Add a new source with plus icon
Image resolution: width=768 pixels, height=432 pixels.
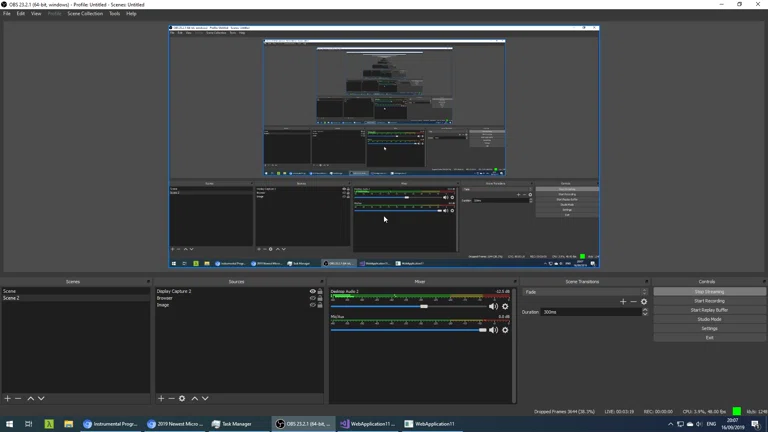[161, 398]
